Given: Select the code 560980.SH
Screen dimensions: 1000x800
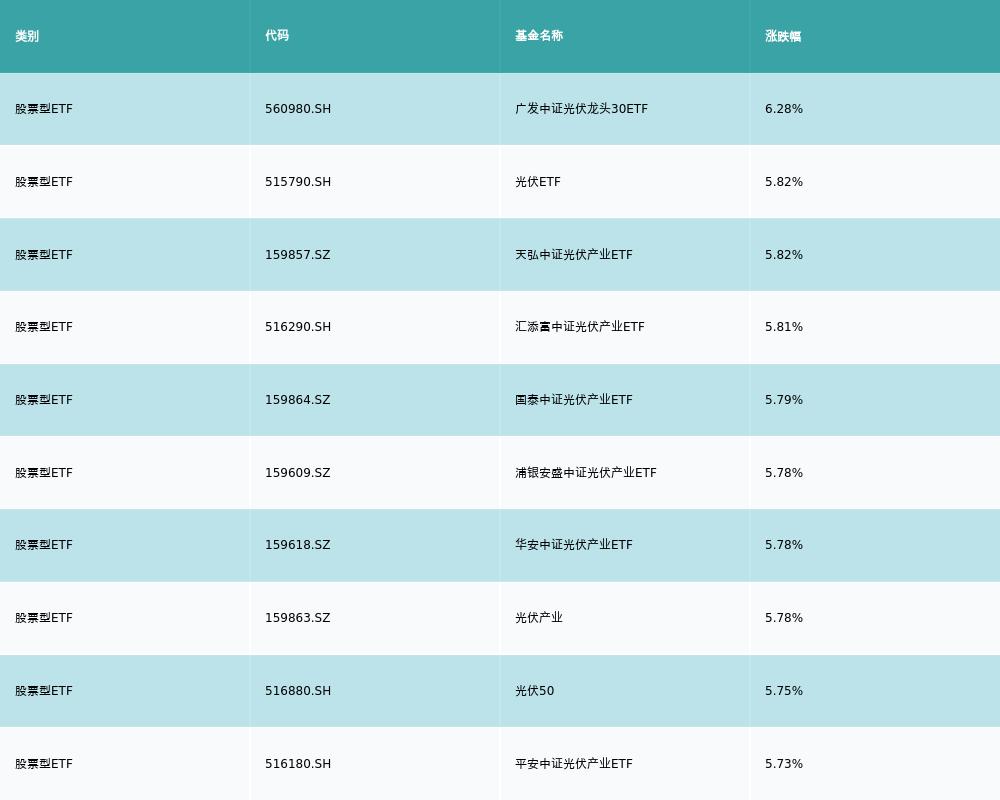Looking at the screenshot, I should (x=298, y=109).
